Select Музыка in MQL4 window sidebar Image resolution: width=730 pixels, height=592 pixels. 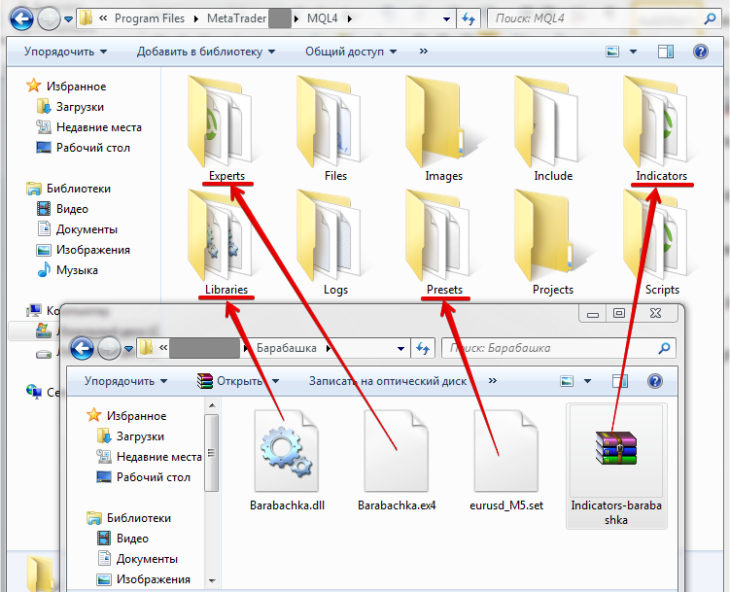68,270
